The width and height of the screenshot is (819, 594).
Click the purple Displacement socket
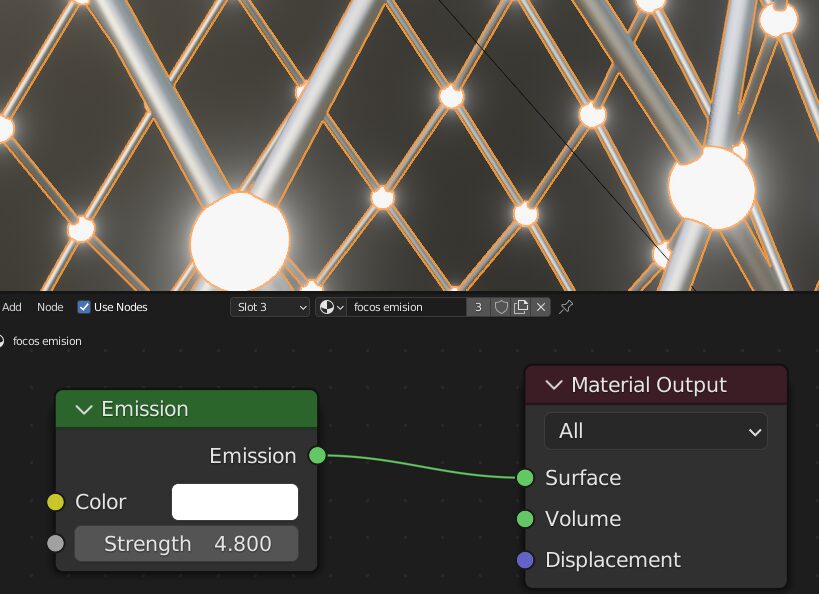[x=525, y=560]
